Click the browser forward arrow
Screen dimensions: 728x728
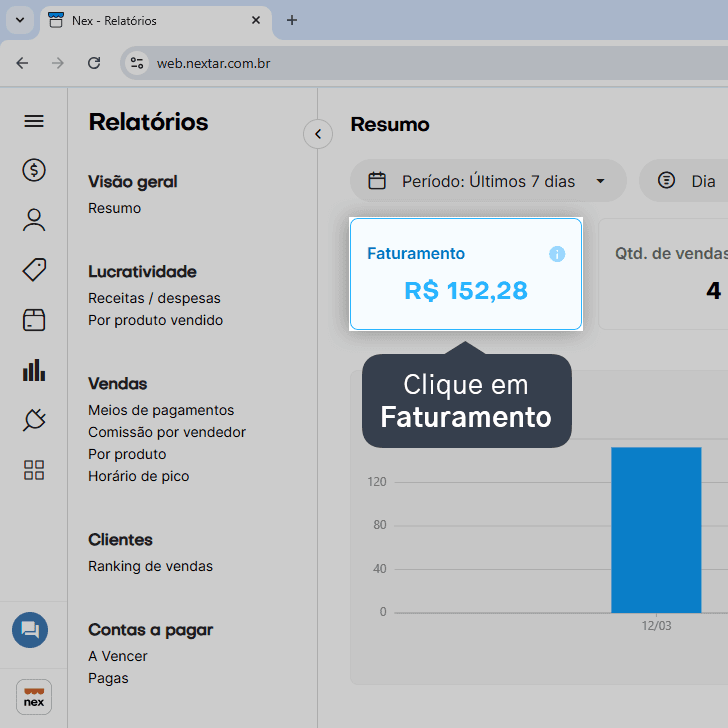tap(58, 63)
